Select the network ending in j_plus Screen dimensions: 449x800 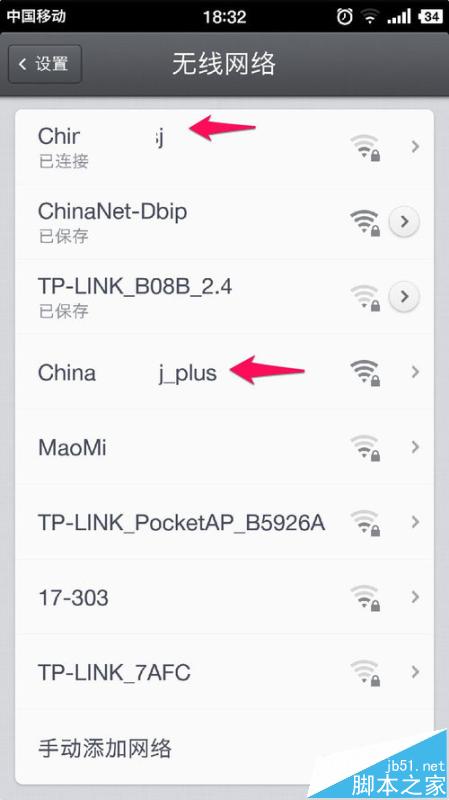(x=224, y=372)
